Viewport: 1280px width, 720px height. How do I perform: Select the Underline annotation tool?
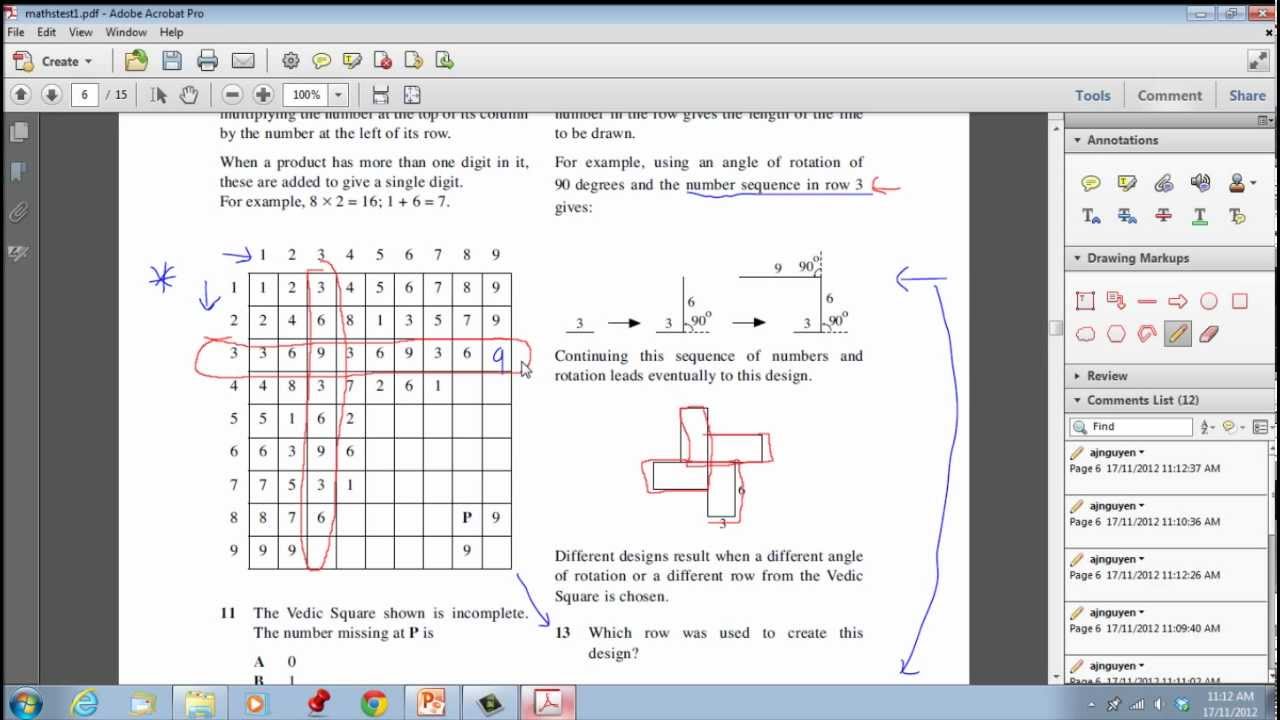pos(1200,215)
